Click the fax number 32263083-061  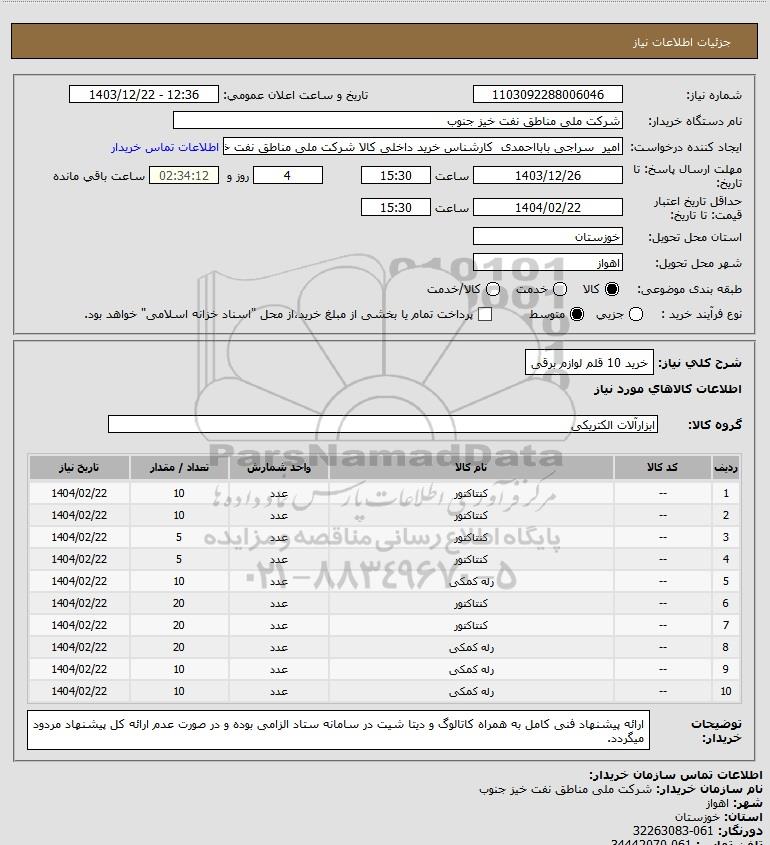(672, 830)
